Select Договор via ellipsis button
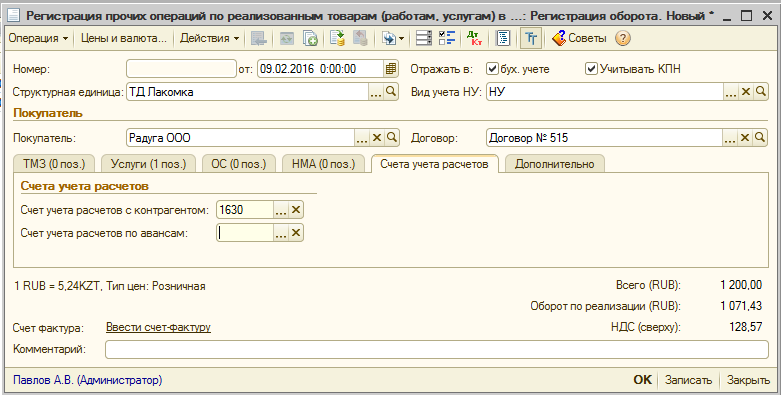Screen dimensions: 781x395 coord(730,137)
